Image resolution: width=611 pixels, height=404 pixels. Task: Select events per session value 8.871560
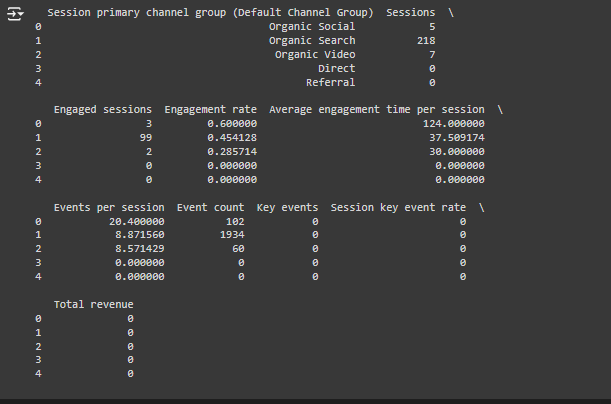click(x=140, y=235)
